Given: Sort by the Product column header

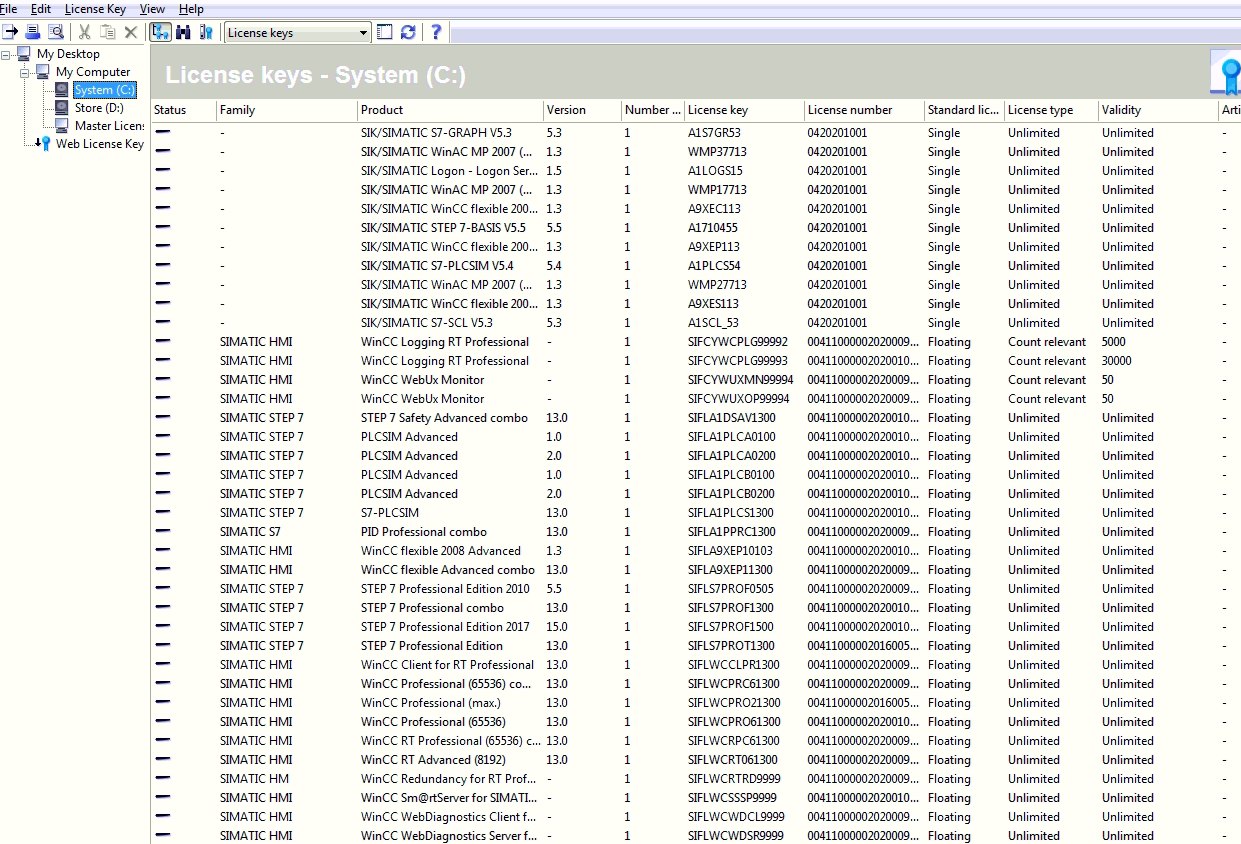Looking at the screenshot, I should pyautogui.click(x=450, y=110).
